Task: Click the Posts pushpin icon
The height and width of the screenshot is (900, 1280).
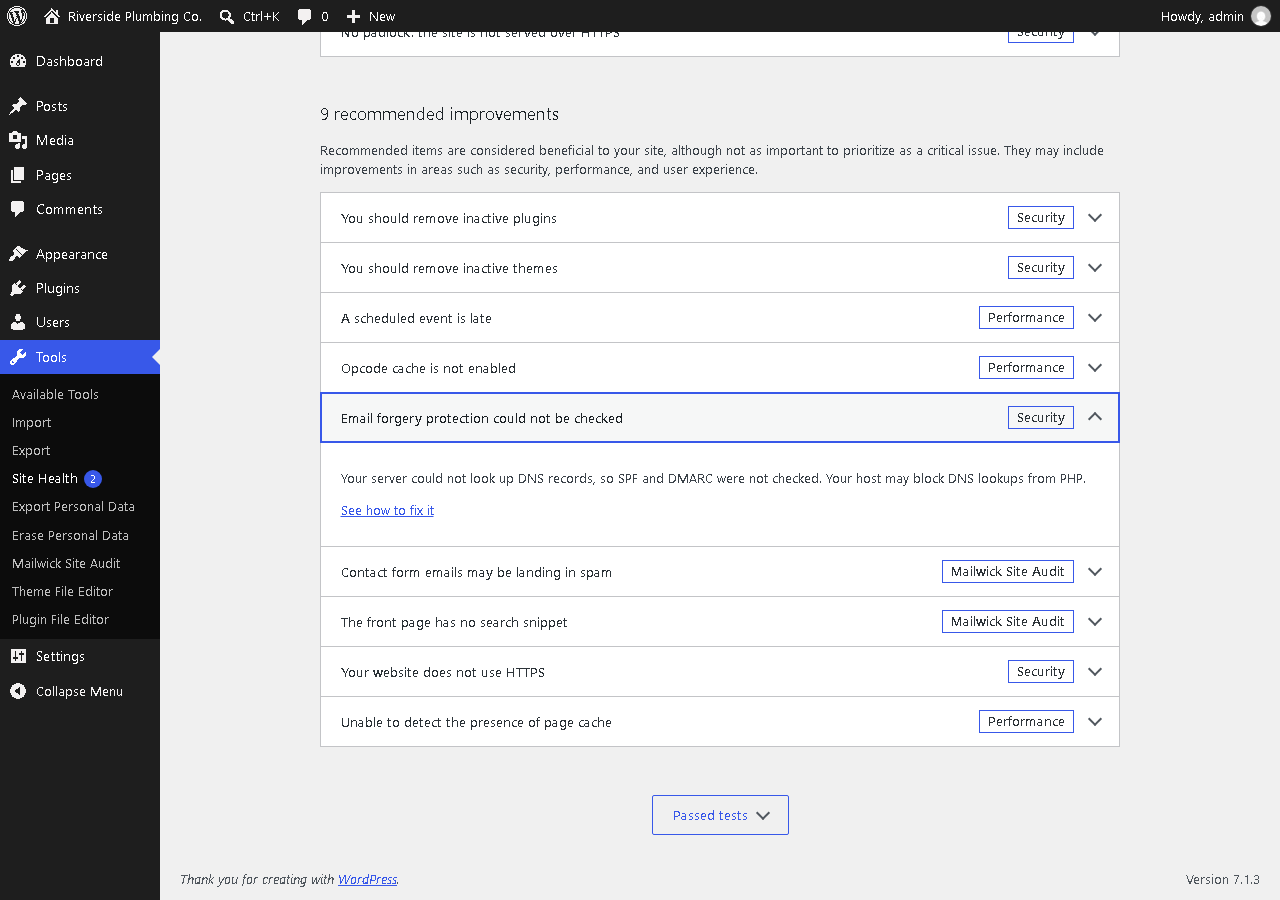Action: click(18, 106)
